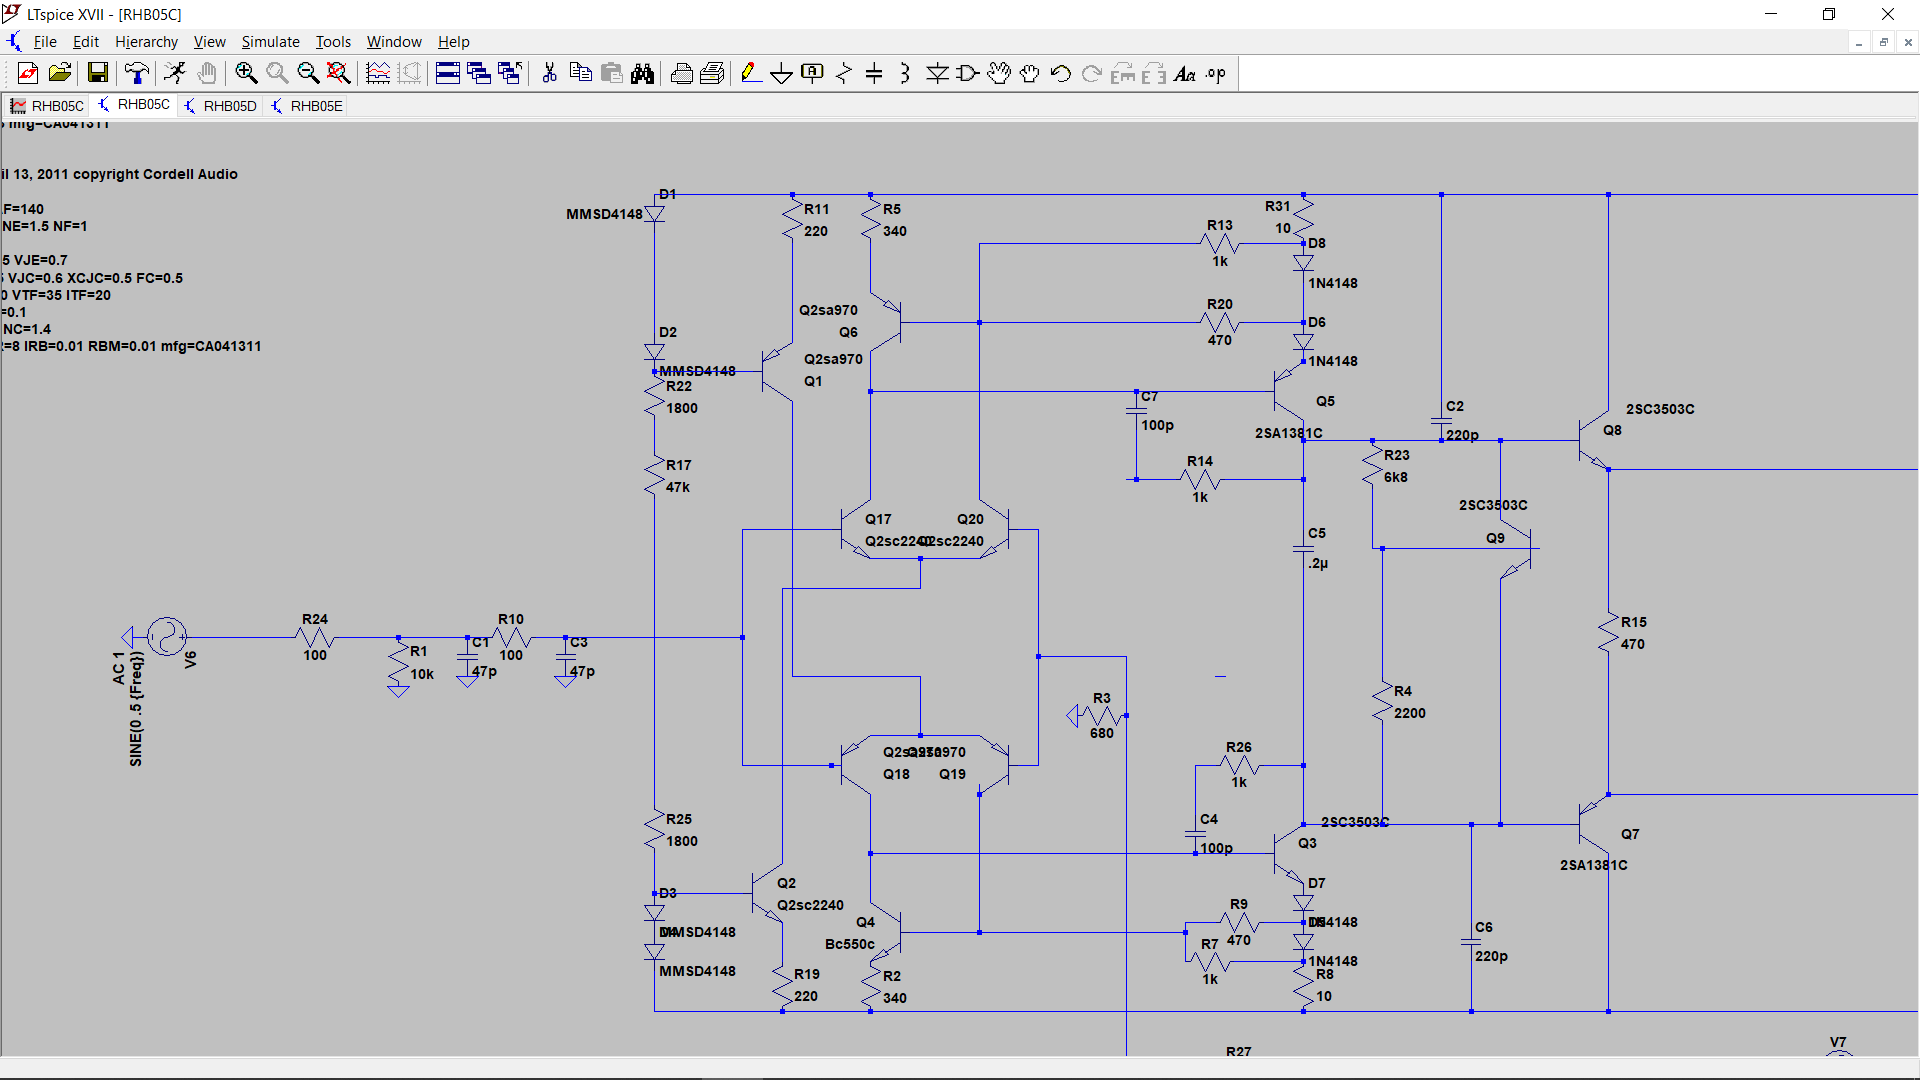Click the Mirror component icon
Image resolution: width=1920 pixels, height=1080 pixels.
click(1154, 73)
